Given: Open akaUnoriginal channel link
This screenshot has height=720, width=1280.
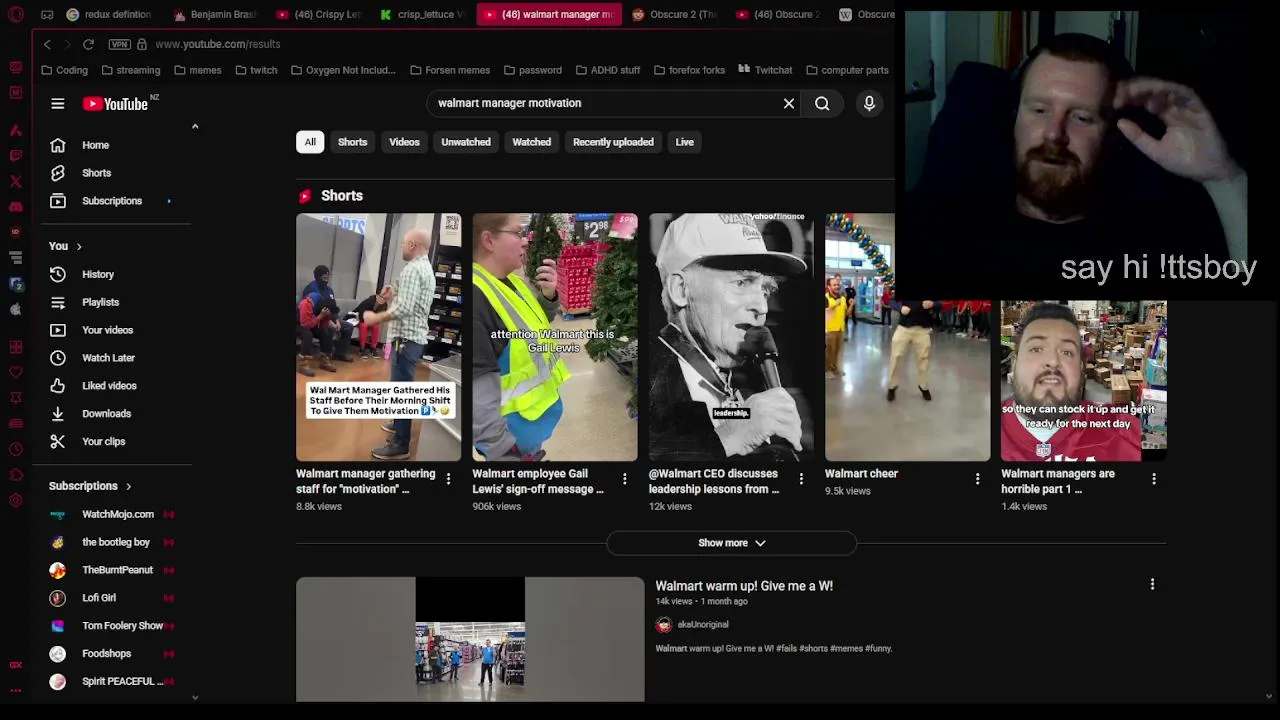Looking at the screenshot, I should click(703, 624).
